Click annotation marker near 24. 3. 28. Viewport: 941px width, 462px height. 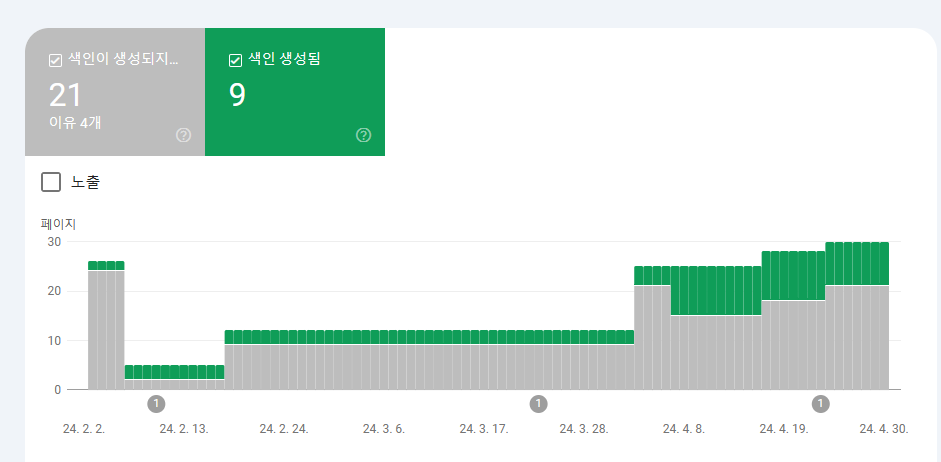point(538,404)
